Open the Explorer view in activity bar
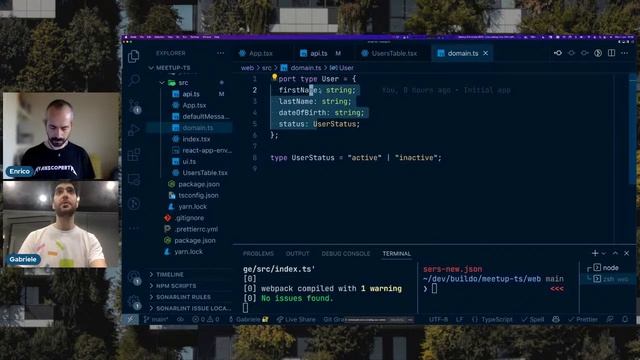Image resolution: width=640 pixels, height=360 pixels. point(133,56)
